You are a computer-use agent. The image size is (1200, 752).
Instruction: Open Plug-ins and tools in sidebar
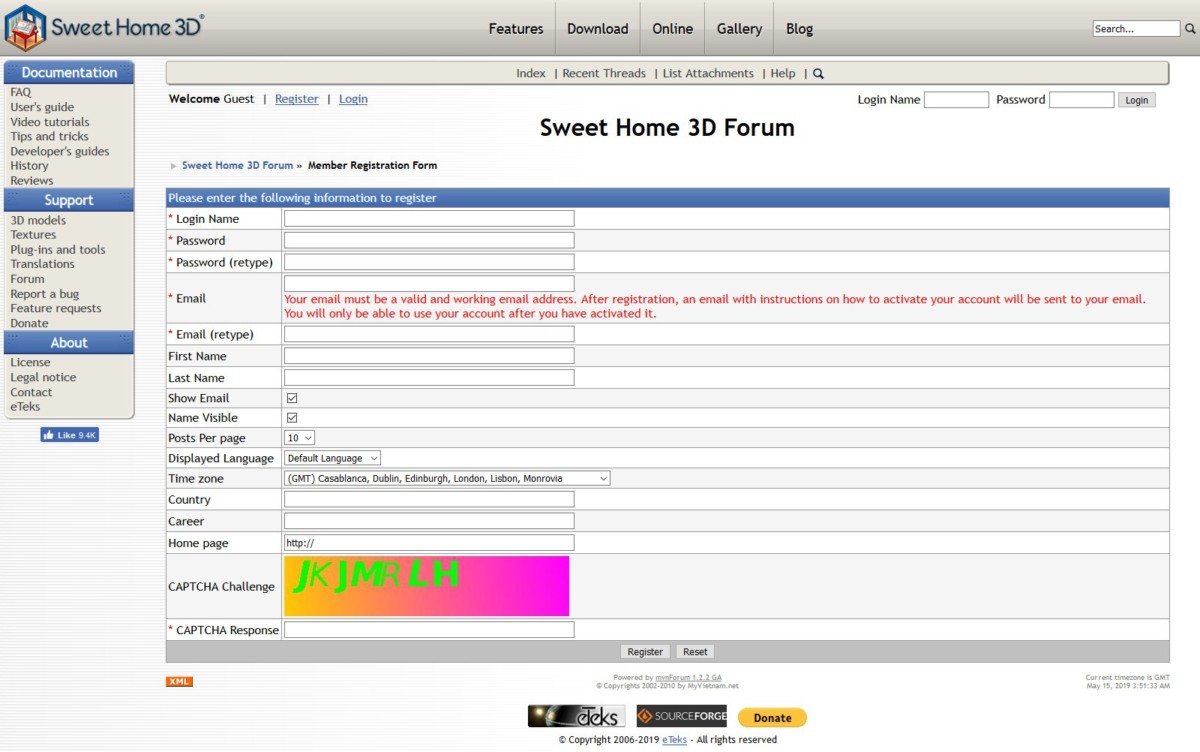(58, 250)
